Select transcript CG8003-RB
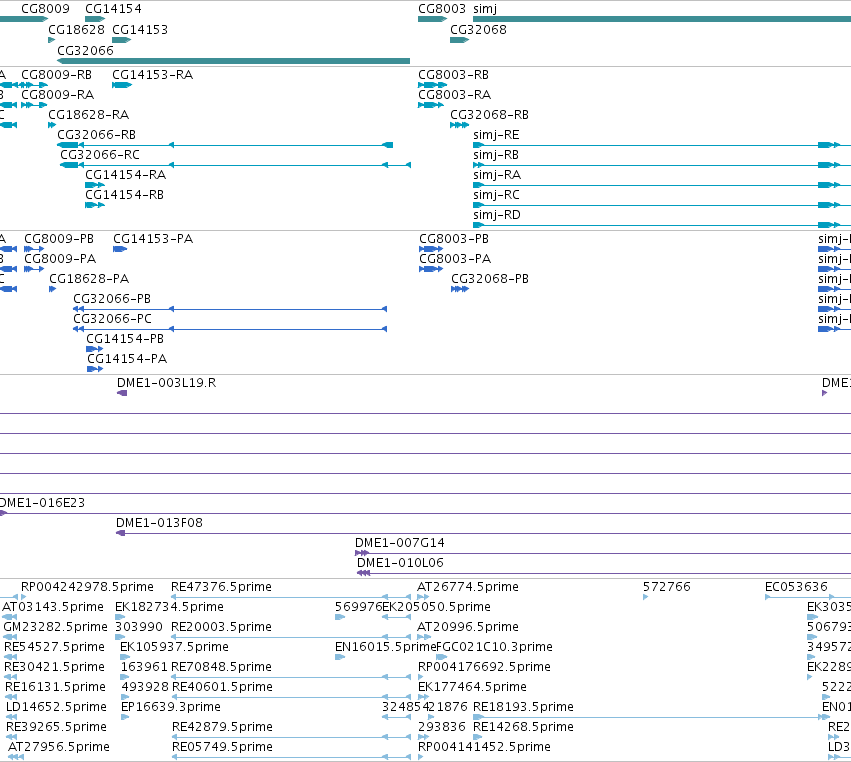The height and width of the screenshot is (762, 851). [453, 74]
